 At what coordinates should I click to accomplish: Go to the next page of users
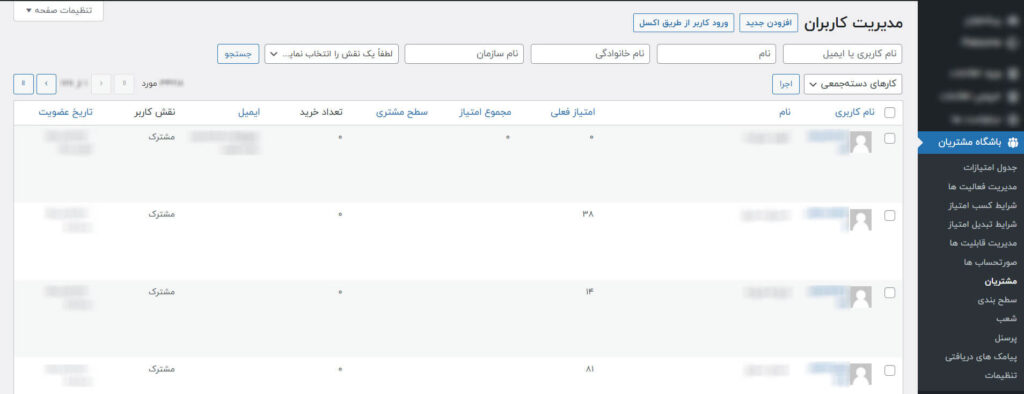click(x=46, y=84)
